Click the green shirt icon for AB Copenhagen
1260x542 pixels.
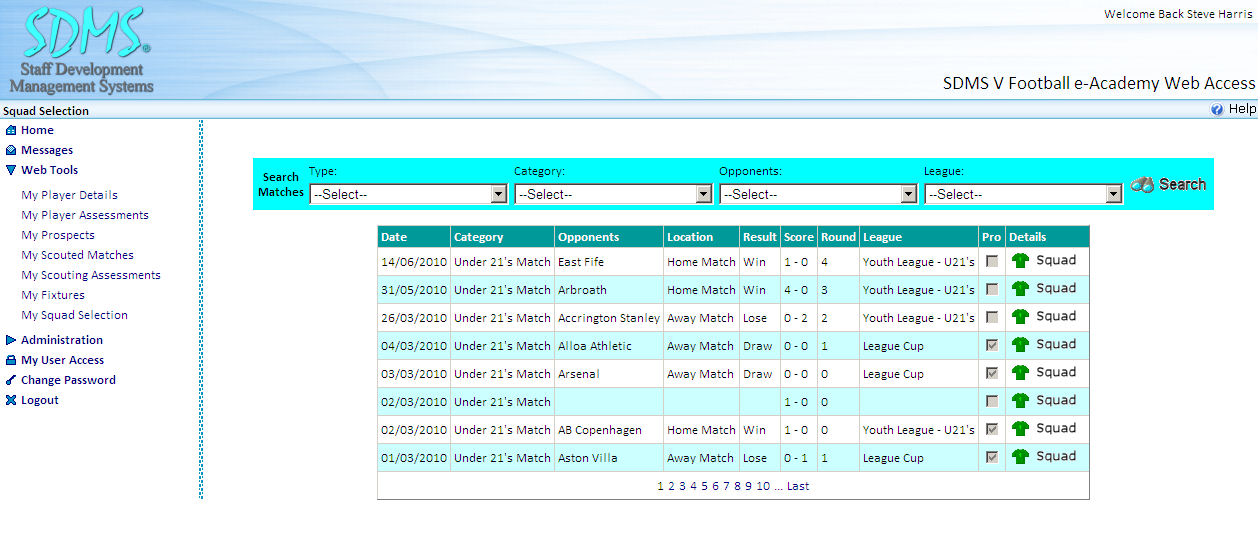[x=1020, y=429]
